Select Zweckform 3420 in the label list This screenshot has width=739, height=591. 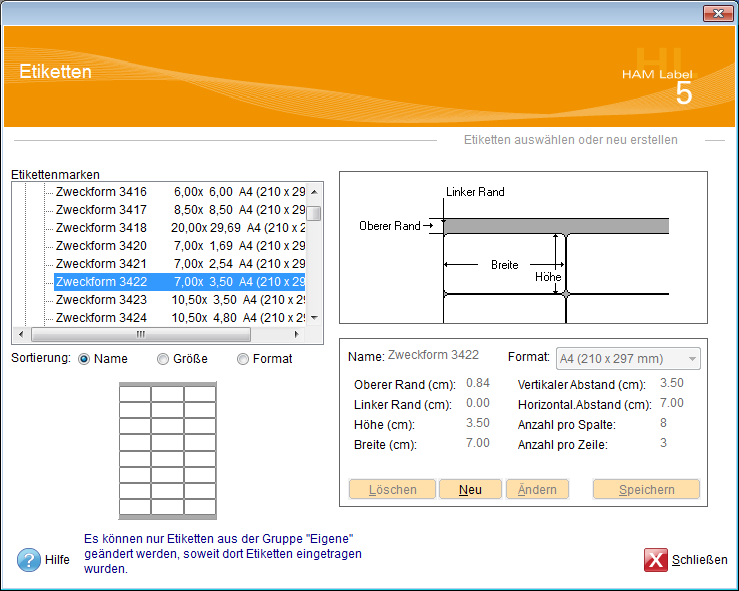[x=180, y=246]
